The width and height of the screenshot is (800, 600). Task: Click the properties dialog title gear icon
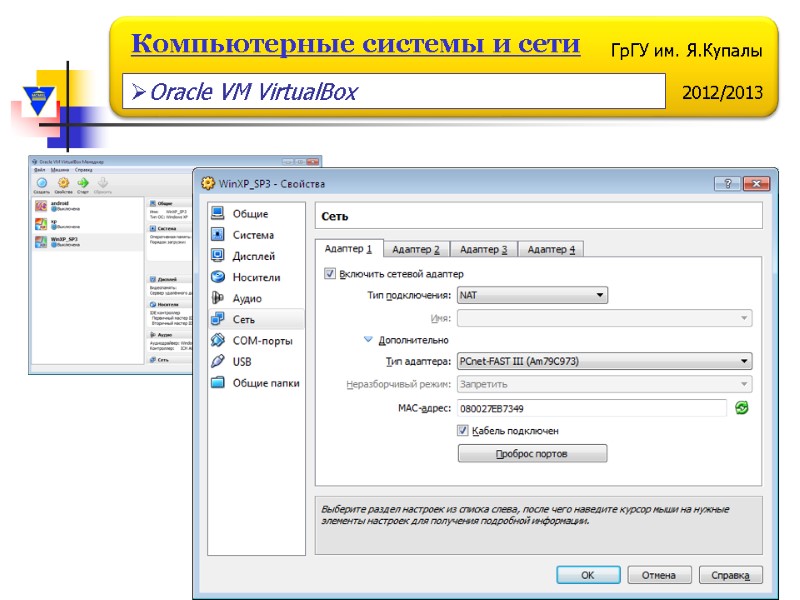208,183
